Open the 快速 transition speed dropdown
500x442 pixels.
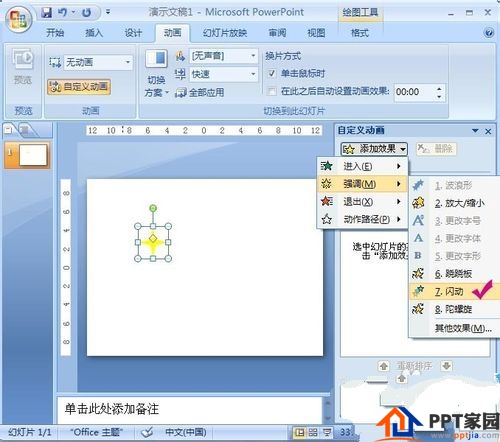[253, 74]
